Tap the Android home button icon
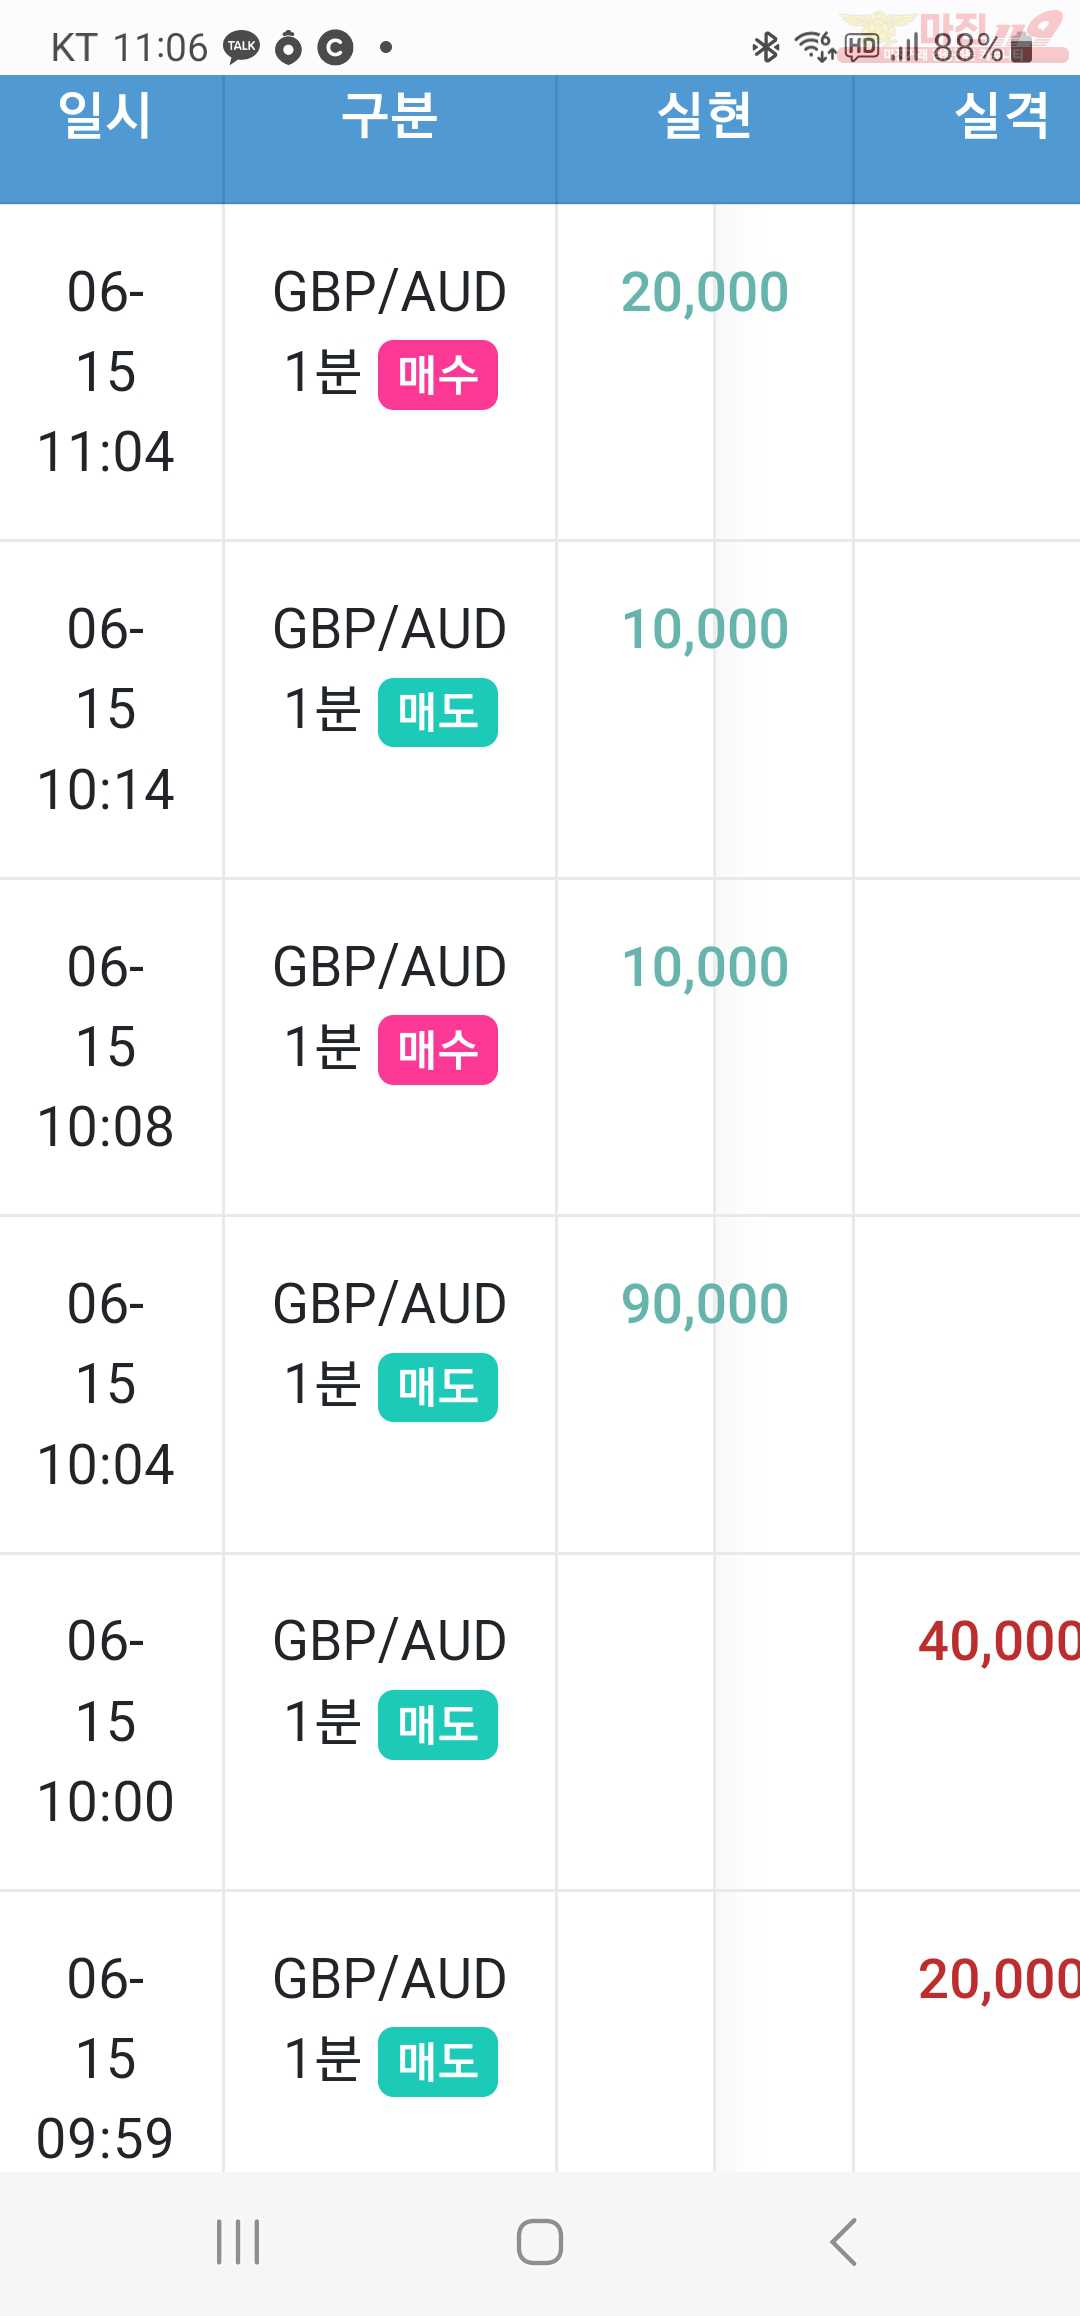 (x=540, y=2242)
